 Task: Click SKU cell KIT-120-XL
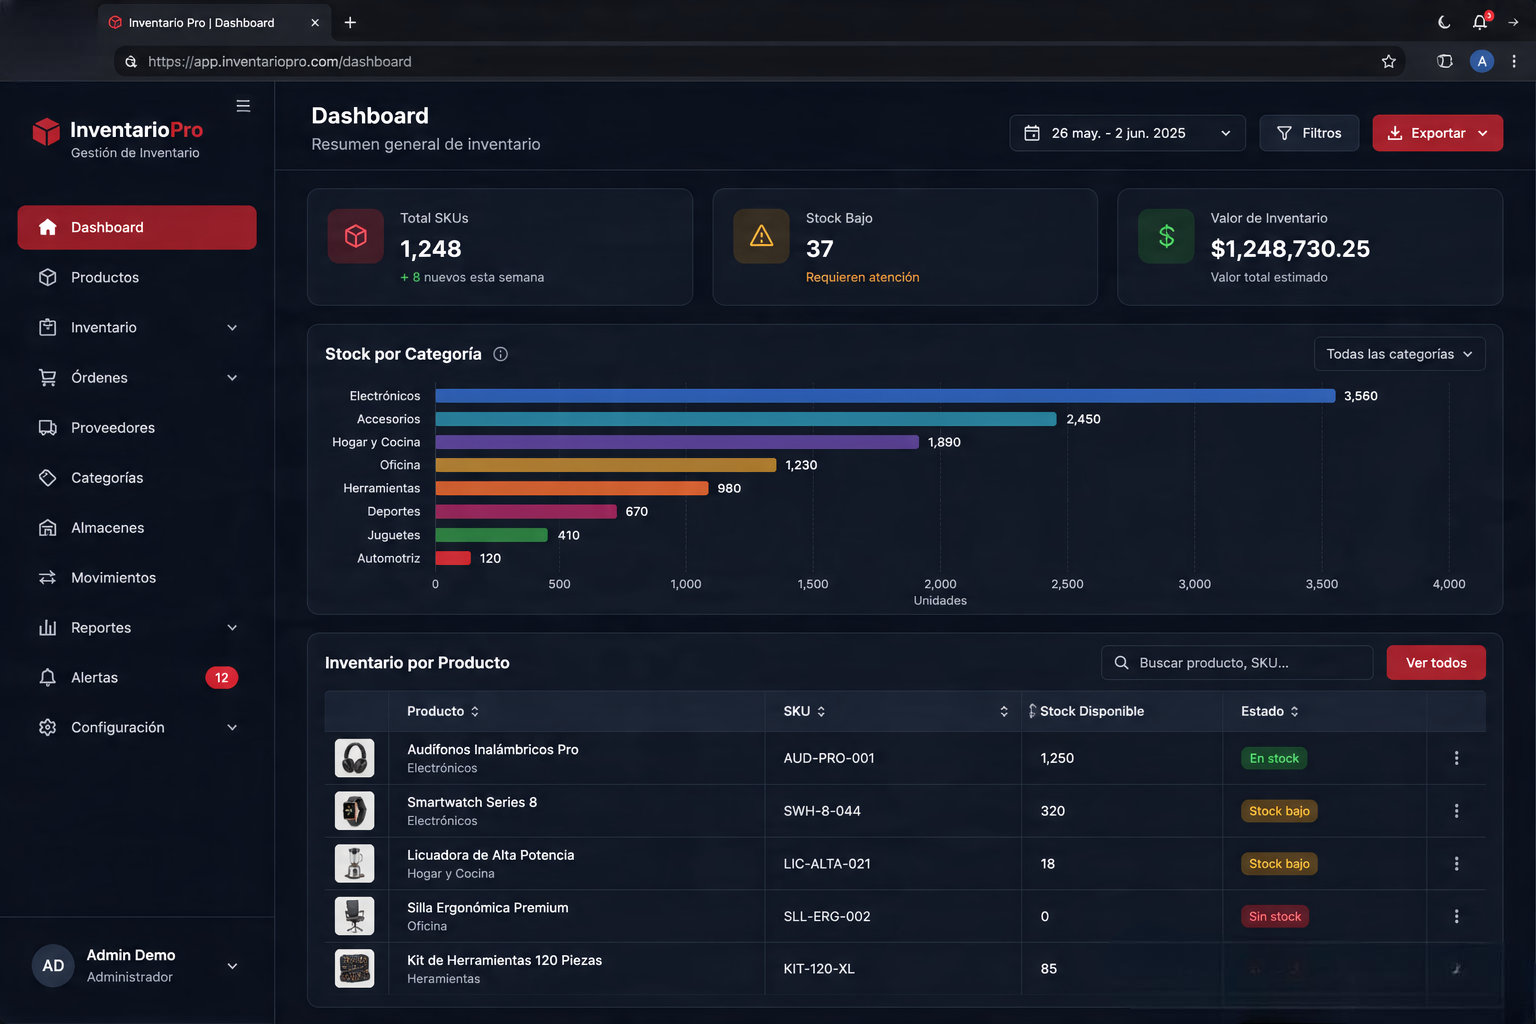(x=819, y=969)
